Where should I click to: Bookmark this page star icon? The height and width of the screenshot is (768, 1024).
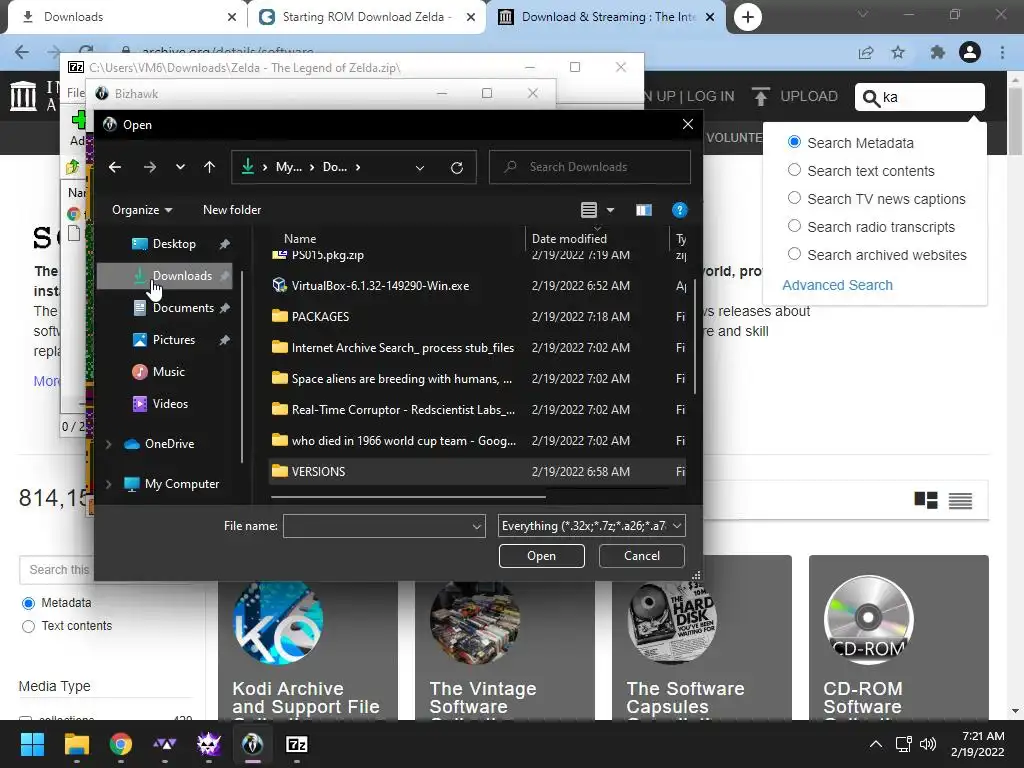point(898,52)
